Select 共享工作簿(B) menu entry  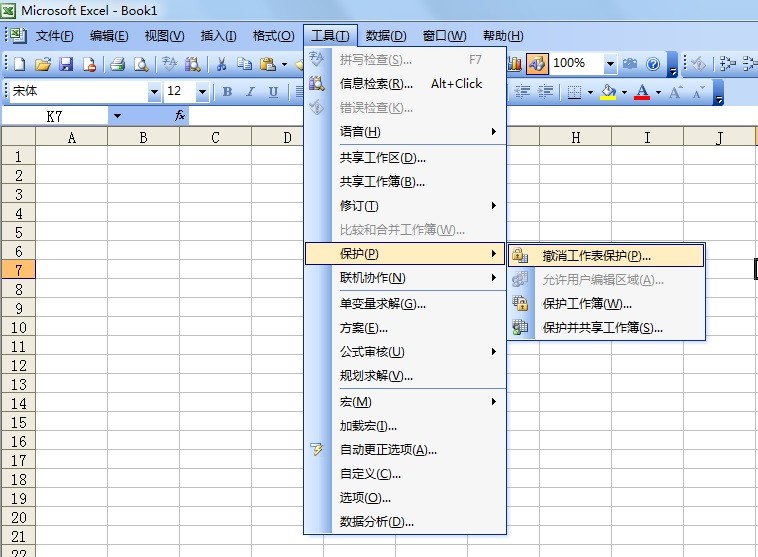click(x=405, y=182)
